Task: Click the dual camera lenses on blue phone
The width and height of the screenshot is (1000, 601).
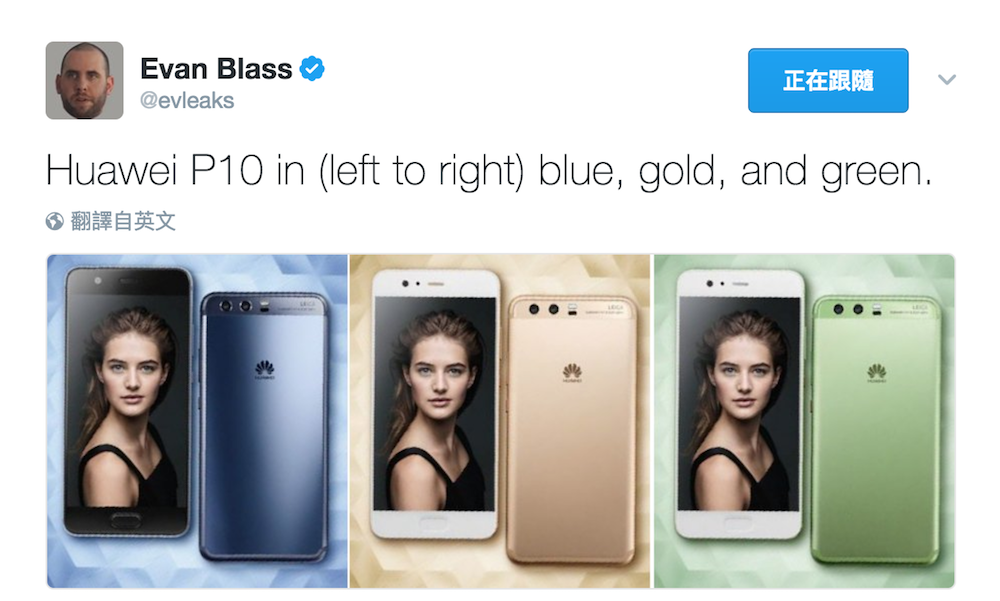Action: pos(235,307)
